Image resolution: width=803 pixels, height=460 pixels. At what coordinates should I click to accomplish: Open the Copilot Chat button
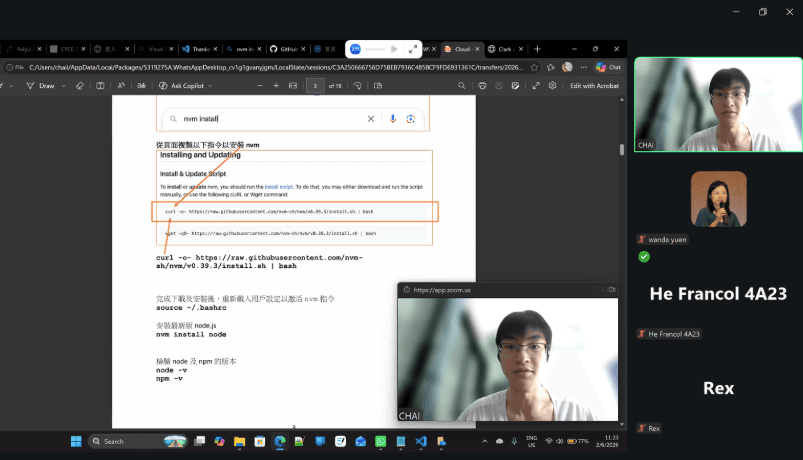click(x=608, y=67)
